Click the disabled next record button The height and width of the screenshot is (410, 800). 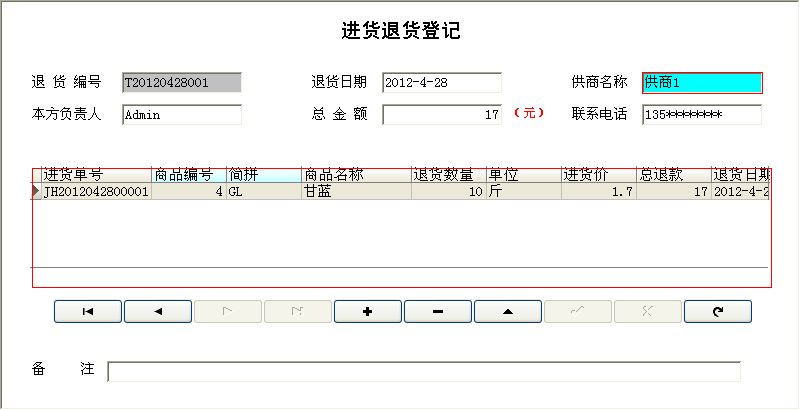pyautogui.click(x=228, y=311)
